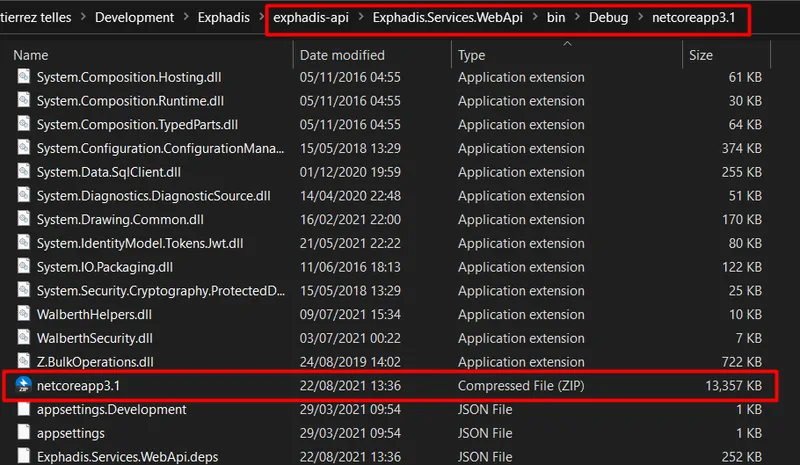Navigate to Exphadis folder in breadcrumb
The height and width of the screenshot is (465, 800).
(x=224, y=17)
